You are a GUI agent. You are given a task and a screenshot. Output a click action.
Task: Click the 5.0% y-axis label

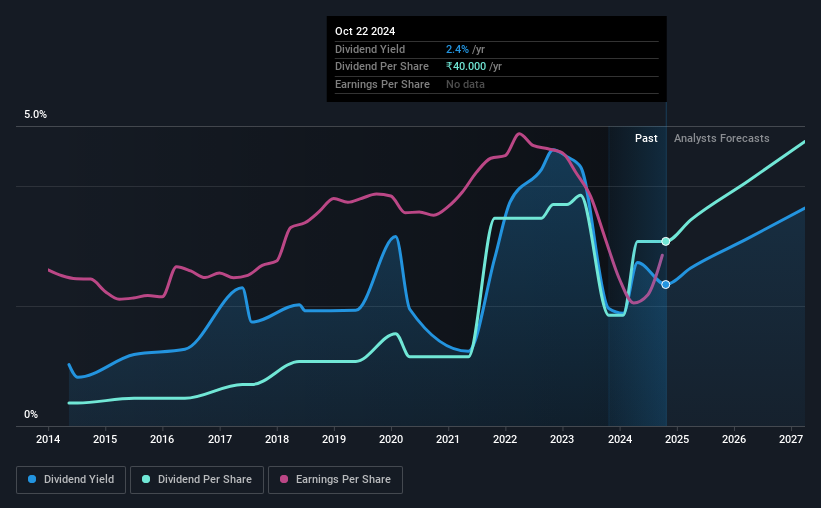[36, 115]
